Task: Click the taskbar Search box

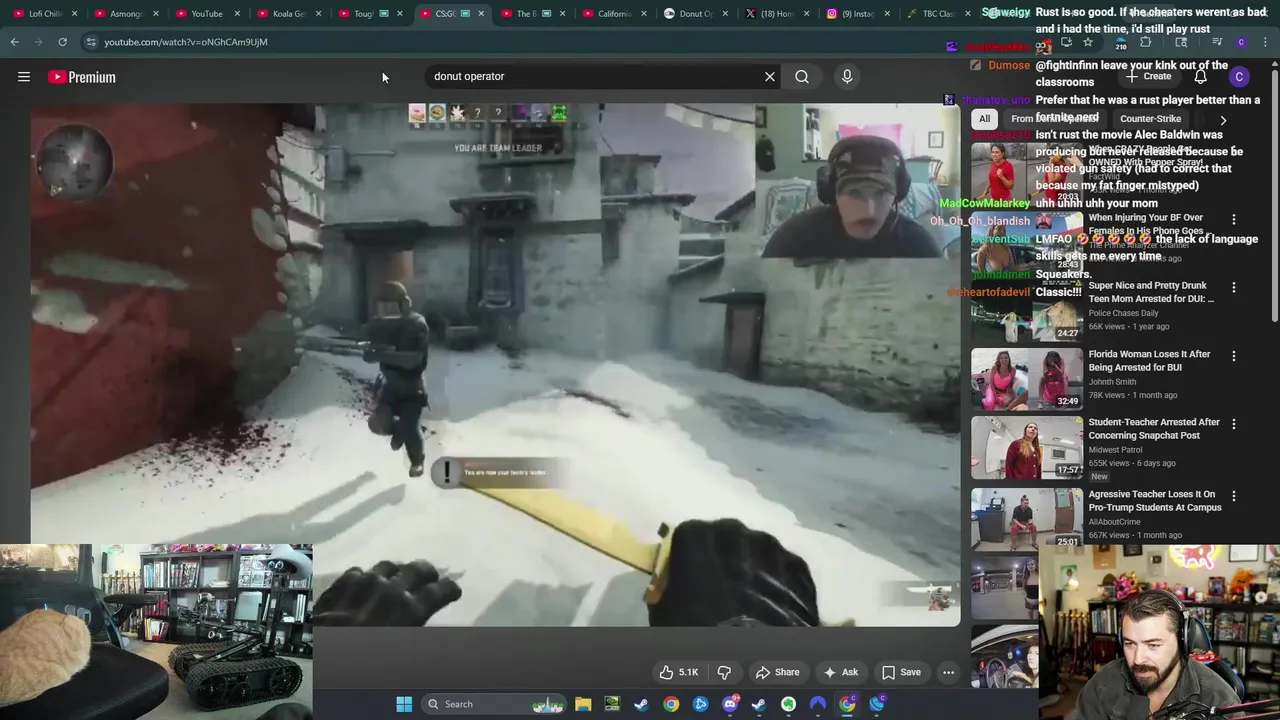Action: [494, 704]
